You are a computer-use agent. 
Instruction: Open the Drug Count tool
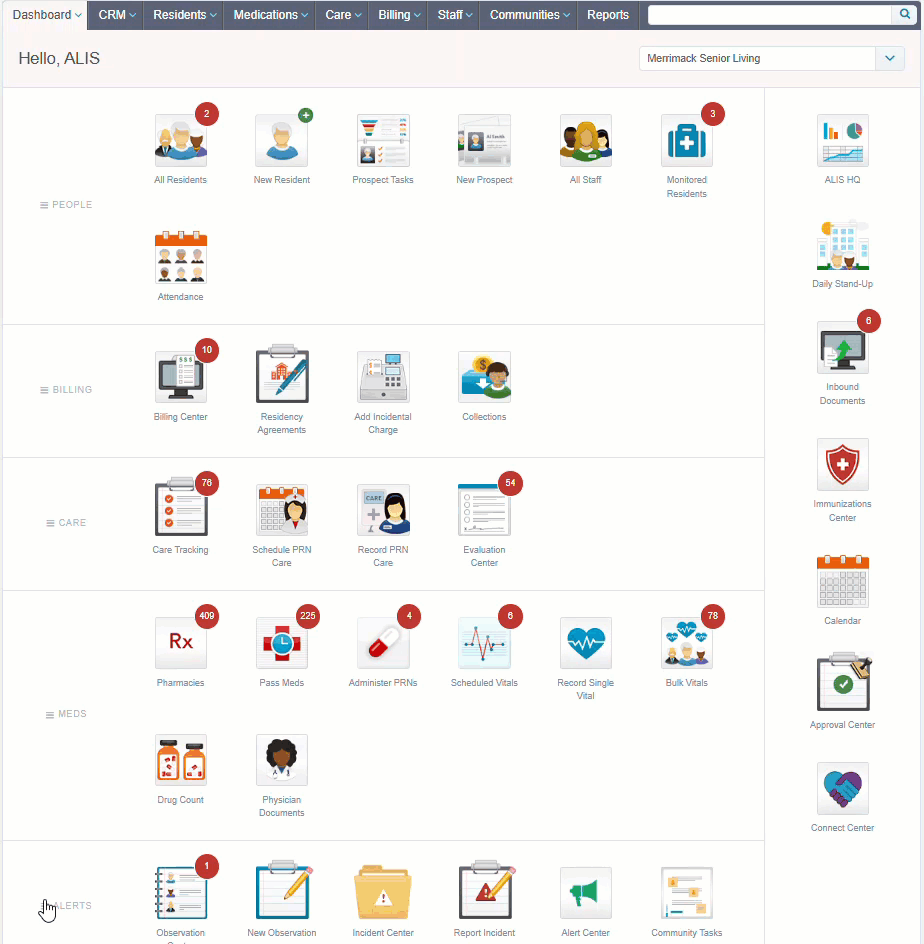pos(181,760)
